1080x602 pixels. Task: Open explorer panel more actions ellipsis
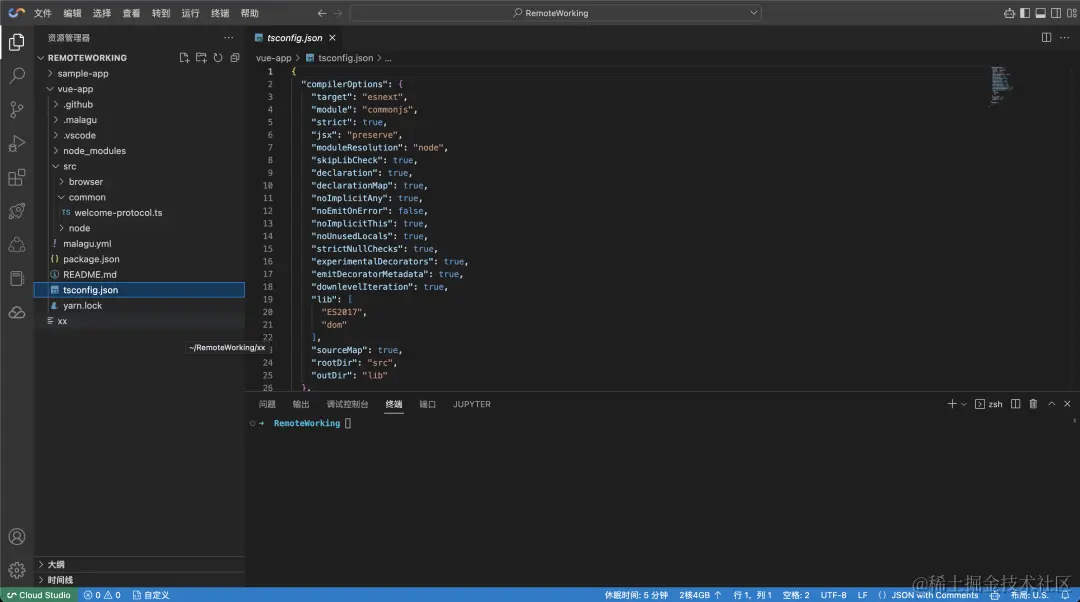(x=229, y=38)
